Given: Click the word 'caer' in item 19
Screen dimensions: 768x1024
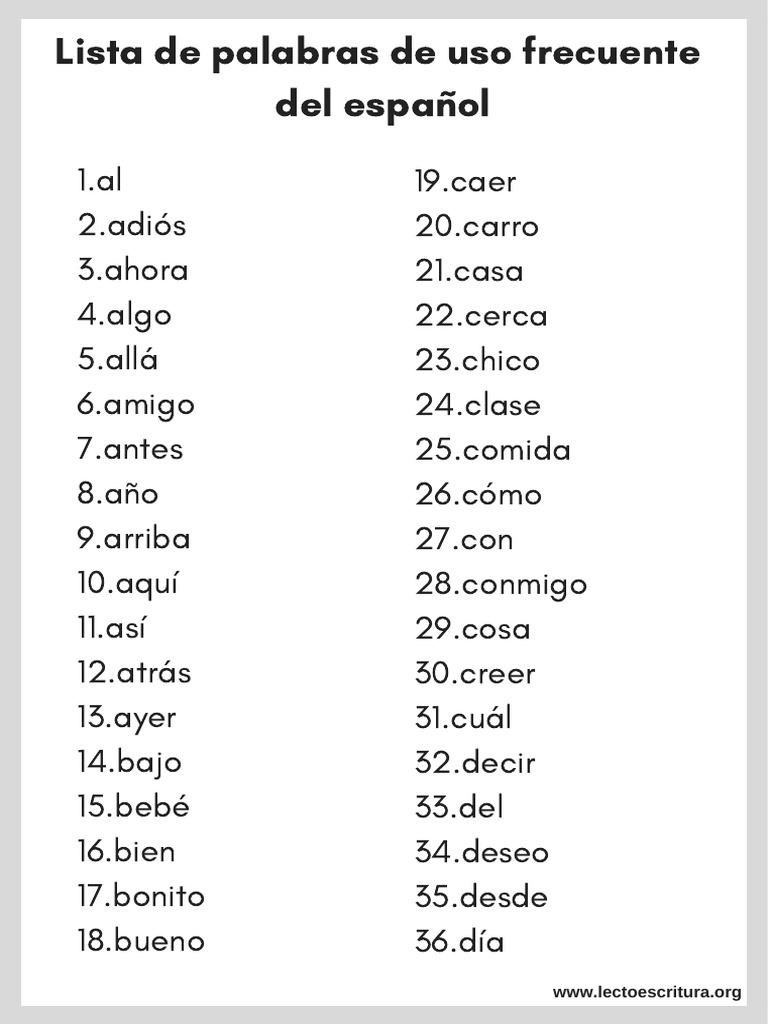Looking at the screenshot, I should [x=483, y=183].
